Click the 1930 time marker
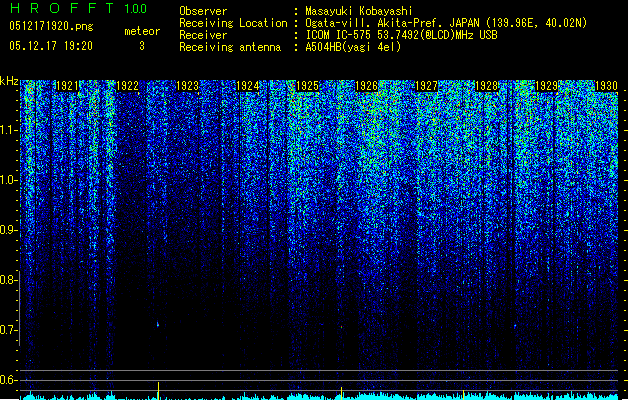This screenshot has width=629, height=400. (606, 86)
